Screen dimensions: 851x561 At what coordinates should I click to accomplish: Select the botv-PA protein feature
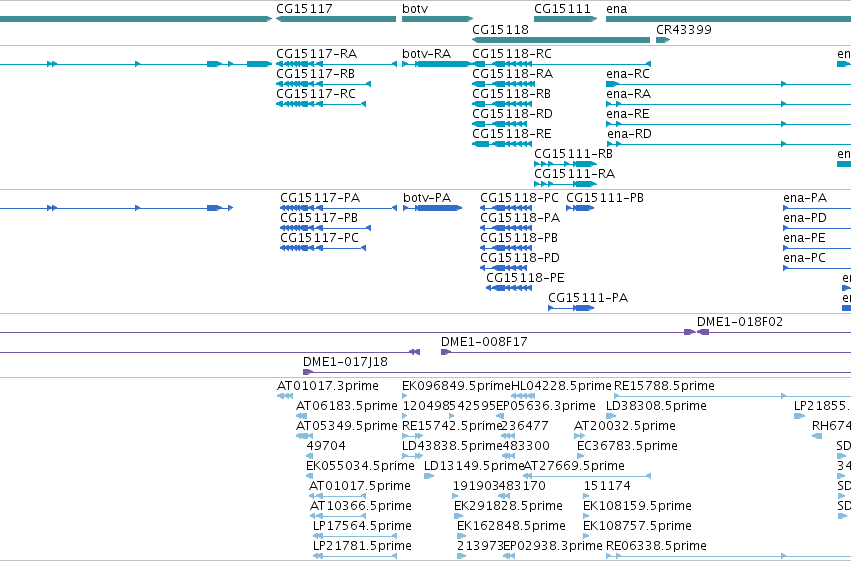[433, 208]
